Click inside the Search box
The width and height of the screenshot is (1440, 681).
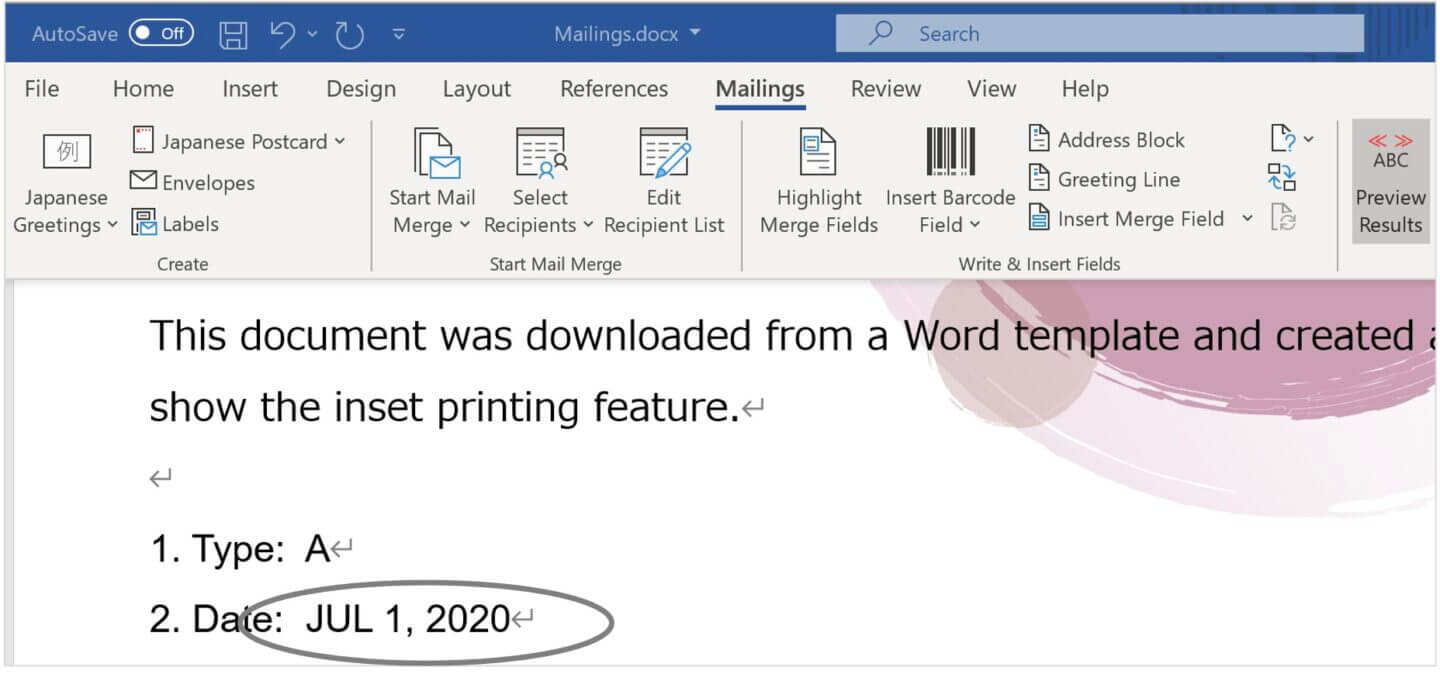[1100, 32]
